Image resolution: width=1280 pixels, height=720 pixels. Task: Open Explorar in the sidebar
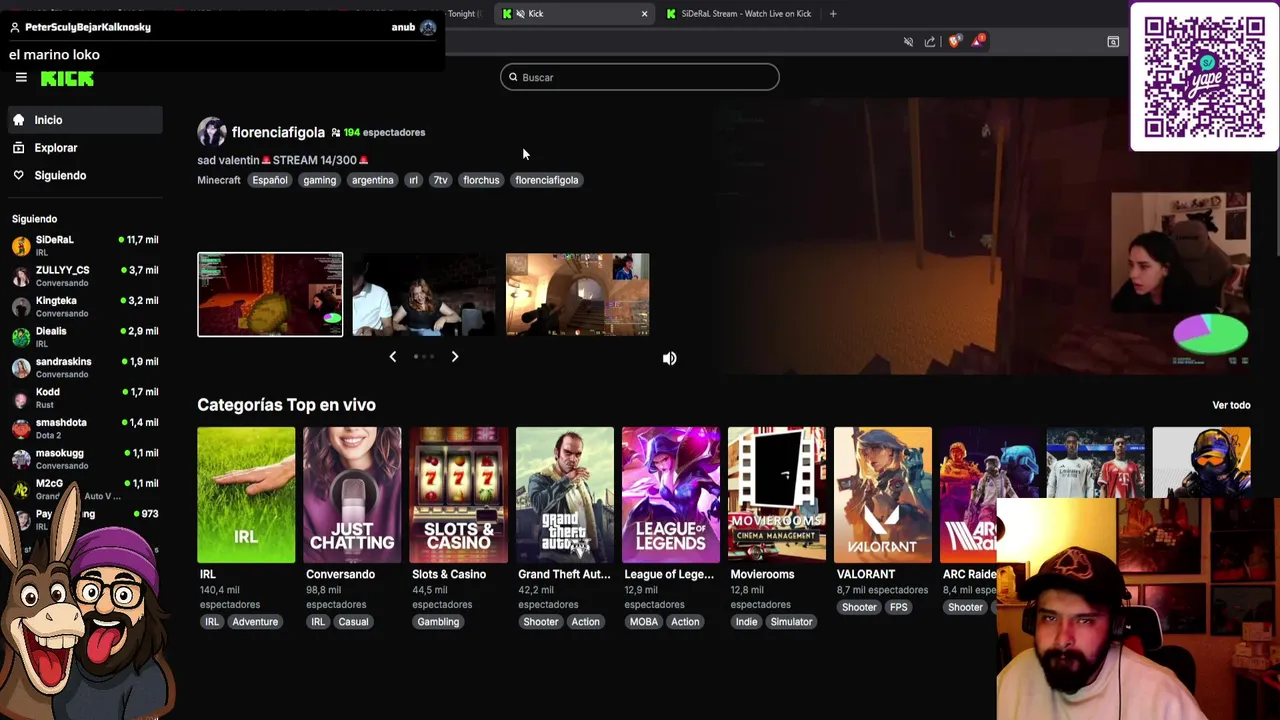[86, 148]
